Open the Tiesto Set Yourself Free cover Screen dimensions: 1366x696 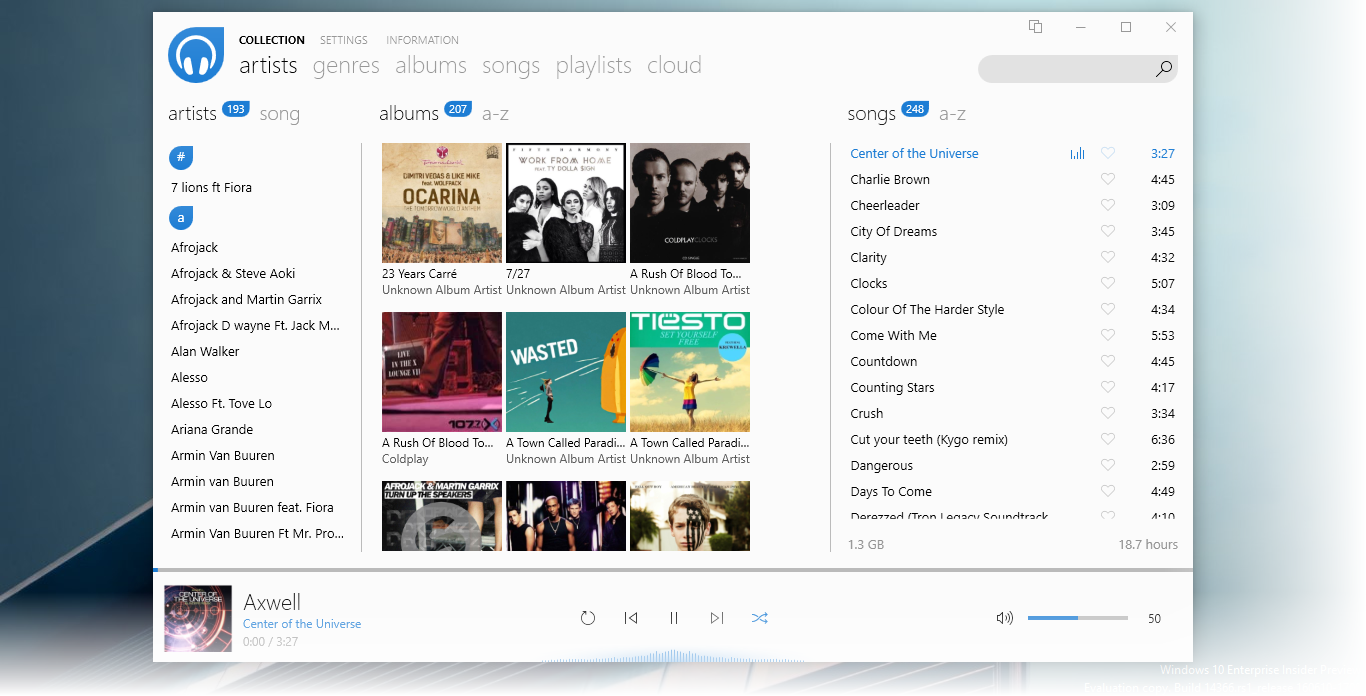(x=690, y=372)
